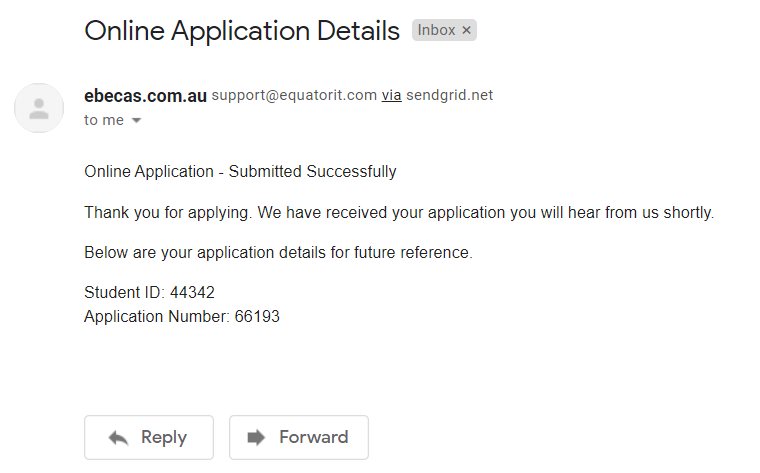Click the sender name ebecas.com.au
This screenshot has width=760, height=473.
145,95
